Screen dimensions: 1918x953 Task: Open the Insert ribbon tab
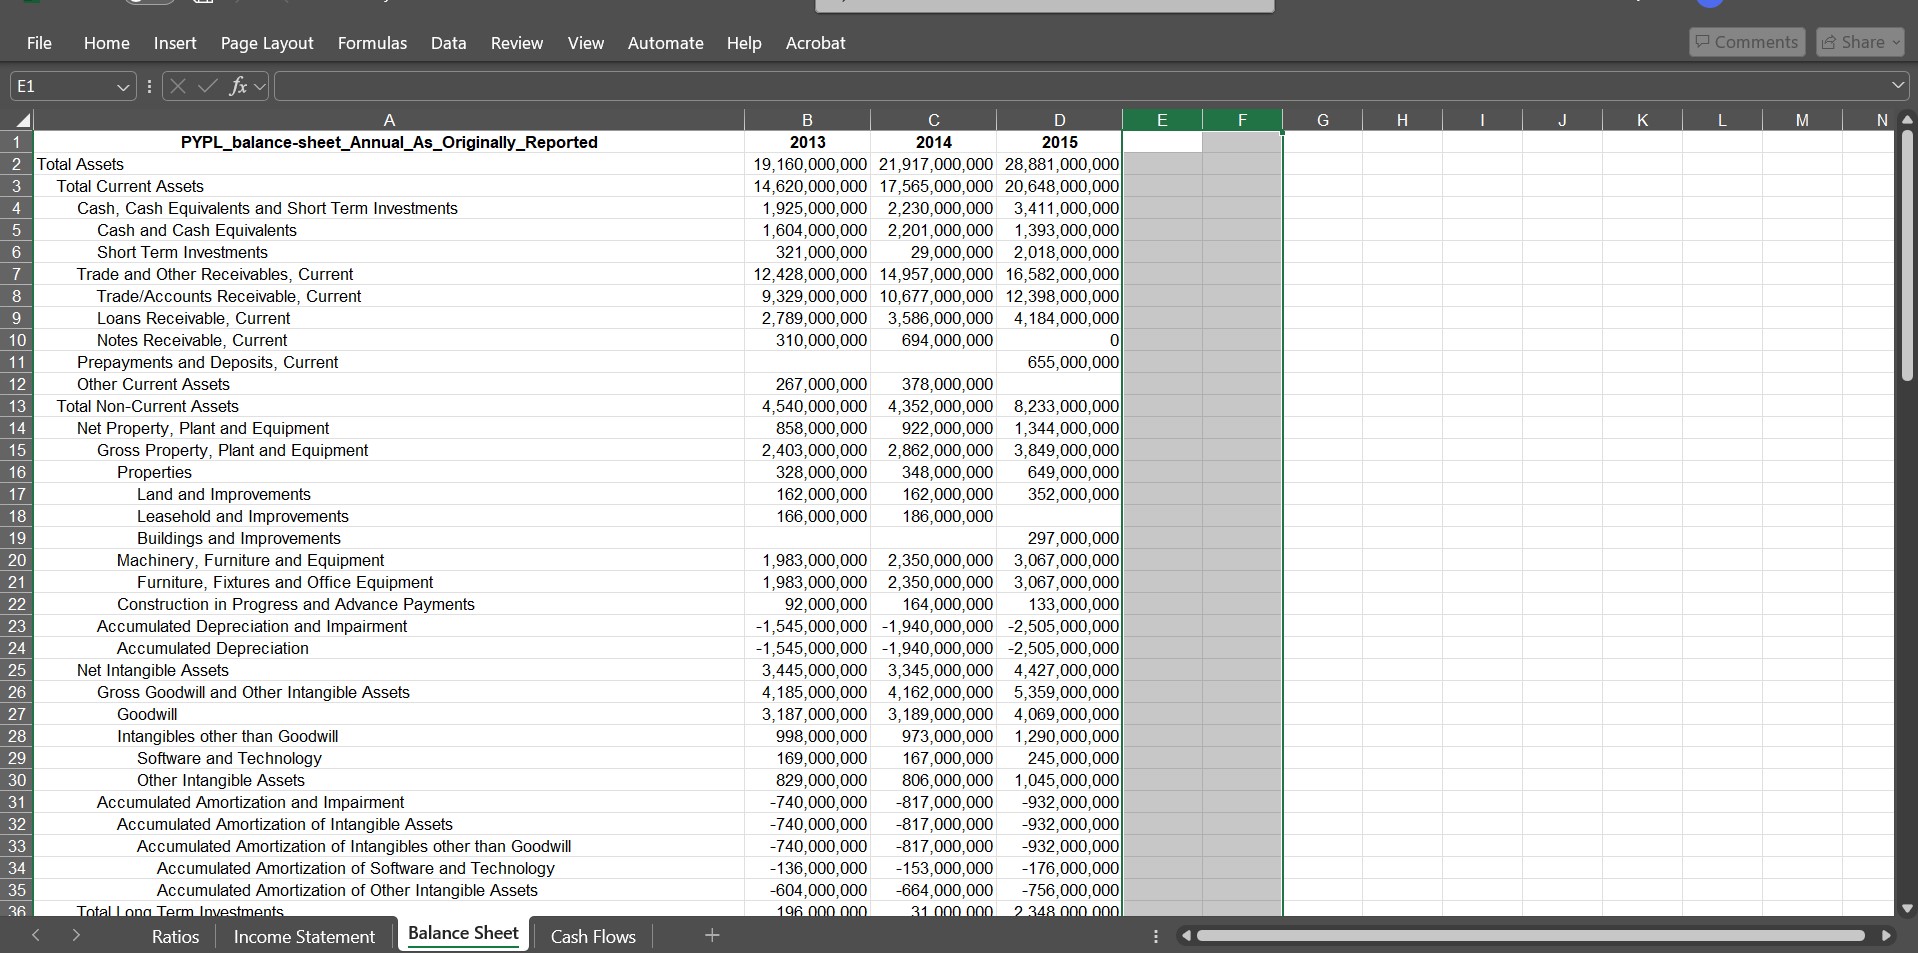175,43
